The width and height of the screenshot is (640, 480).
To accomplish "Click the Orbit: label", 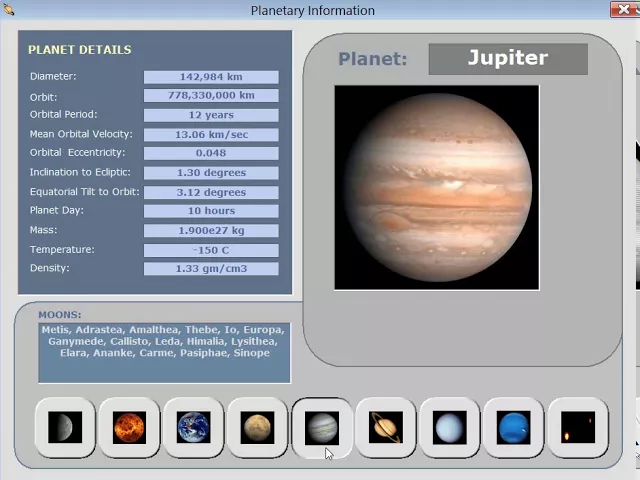I will click(43, 97).
